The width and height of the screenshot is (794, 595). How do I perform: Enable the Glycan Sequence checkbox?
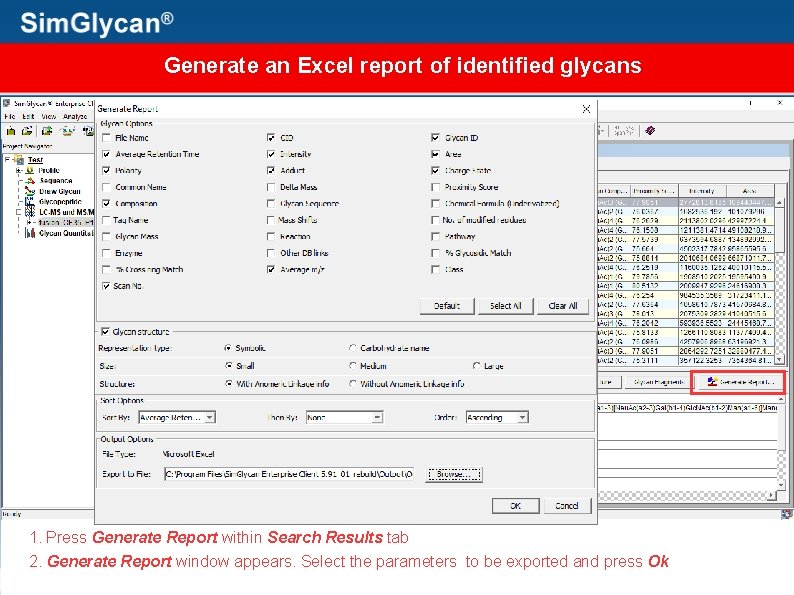pos(271,204)
